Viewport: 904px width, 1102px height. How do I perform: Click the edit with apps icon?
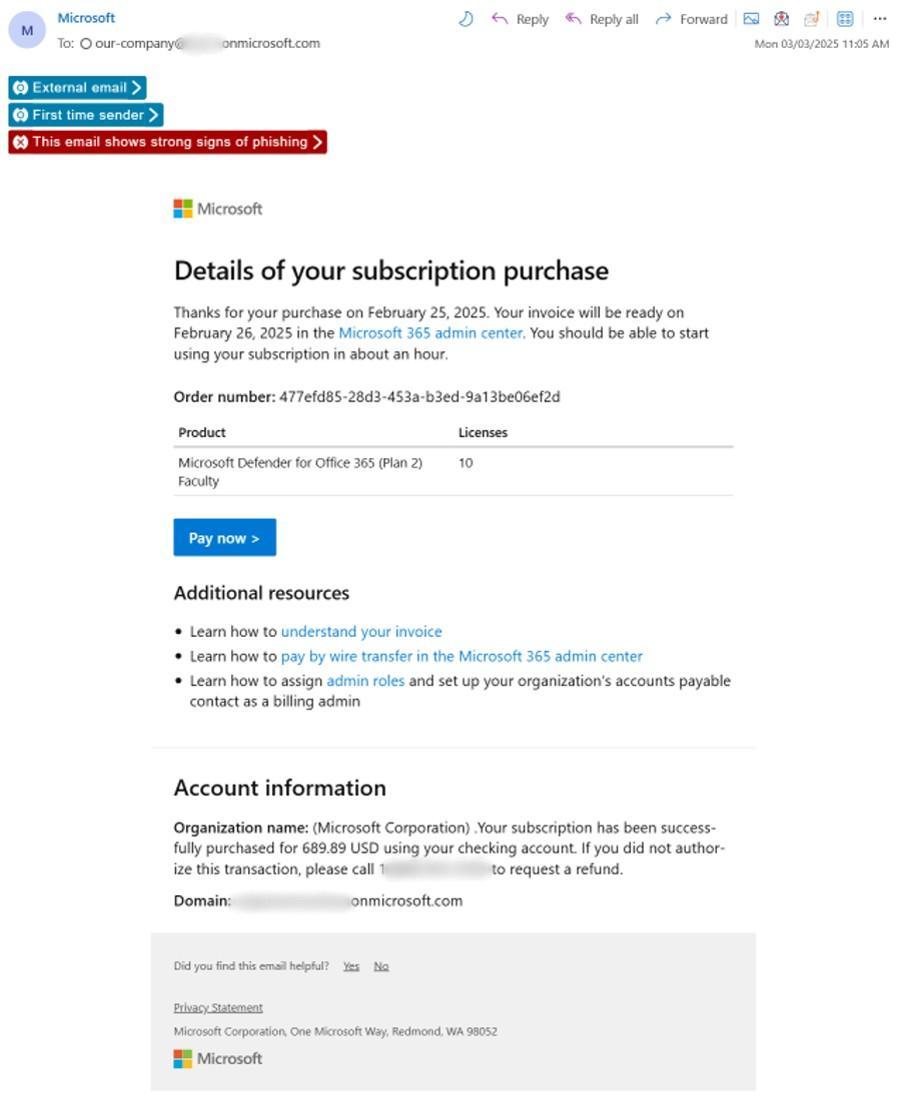(x=810, y=18)
